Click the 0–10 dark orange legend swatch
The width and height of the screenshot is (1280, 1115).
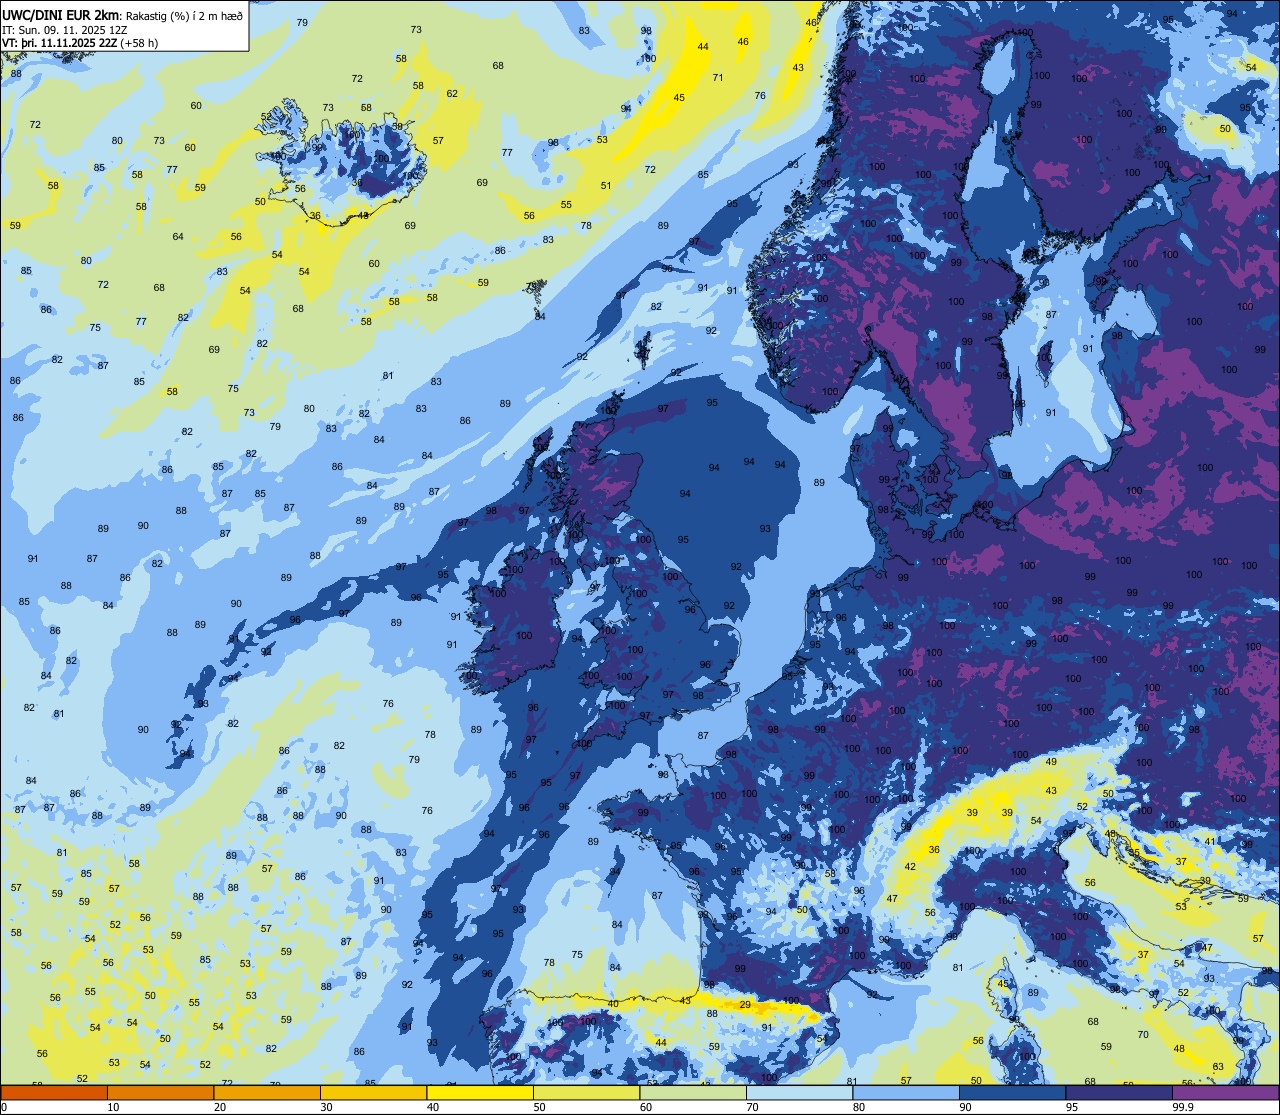[54, 1093]
